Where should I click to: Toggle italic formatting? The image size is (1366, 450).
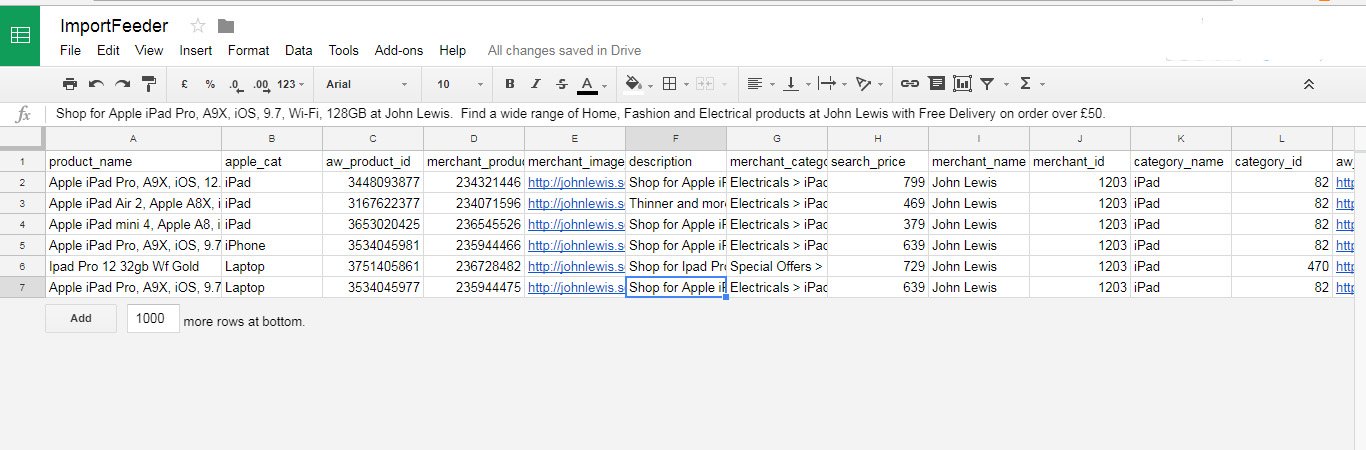[x=536, y=84]
